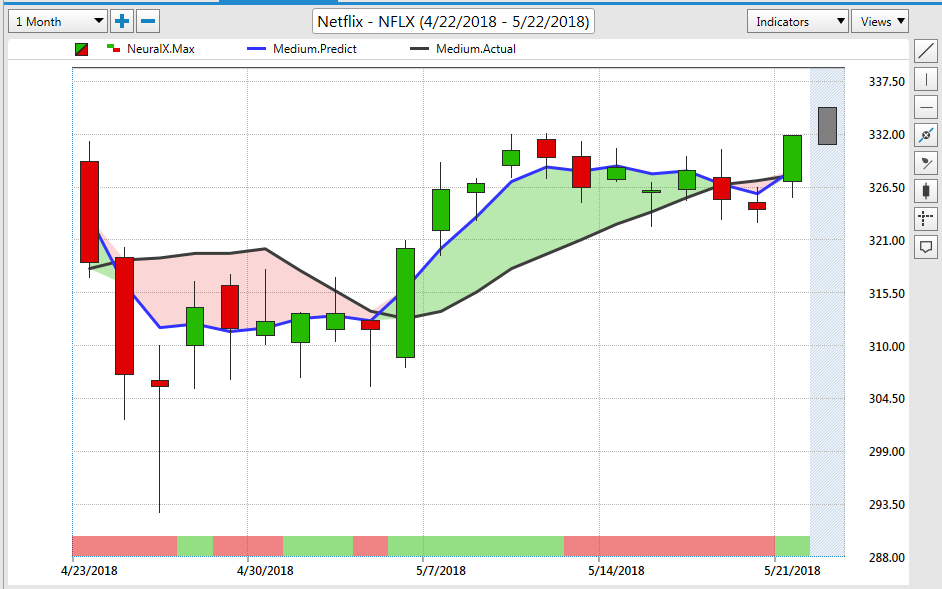This screenshot has height=589, width=942.
Task: Click the blue line eraser tool
Action: click(x=926, y=134)
